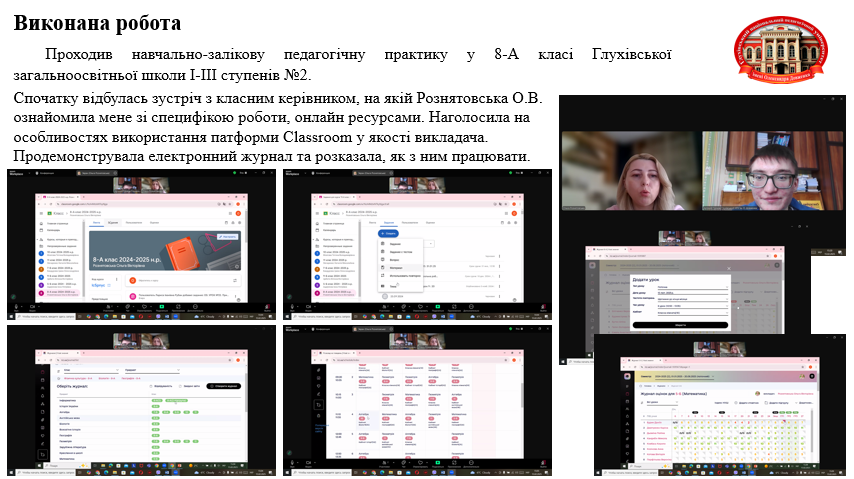854x479 pixels.
Task: Open Календарь sidebar item in the banner screenshot
Action: (x=53, y=230)
